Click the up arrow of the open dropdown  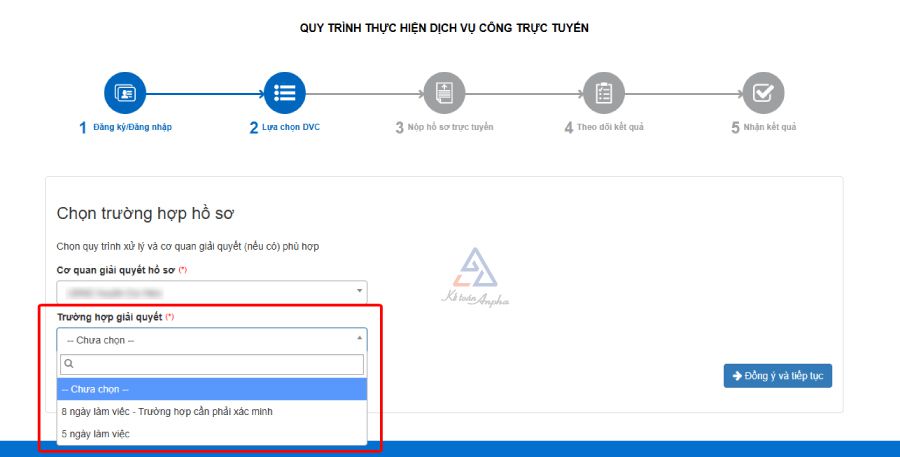tap(359, 339)
